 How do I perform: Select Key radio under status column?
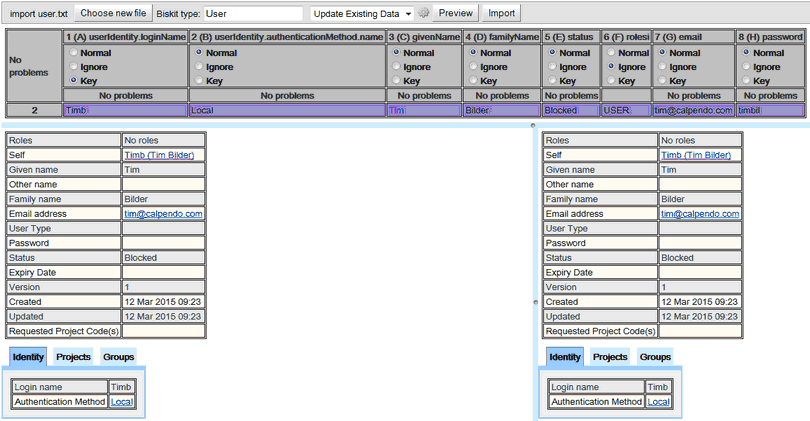point(550,80)
